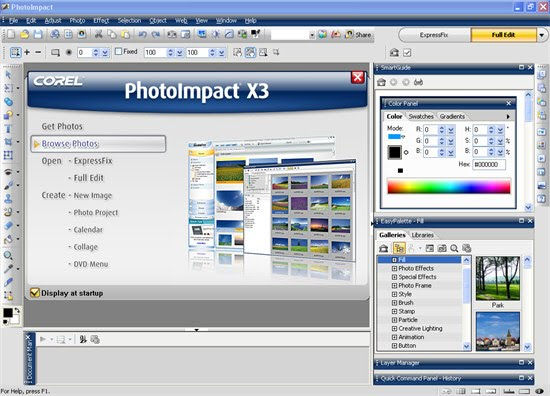Click the Undo arrow icon
The width and height of the screenshot is (550, 396).
(142, 34)
